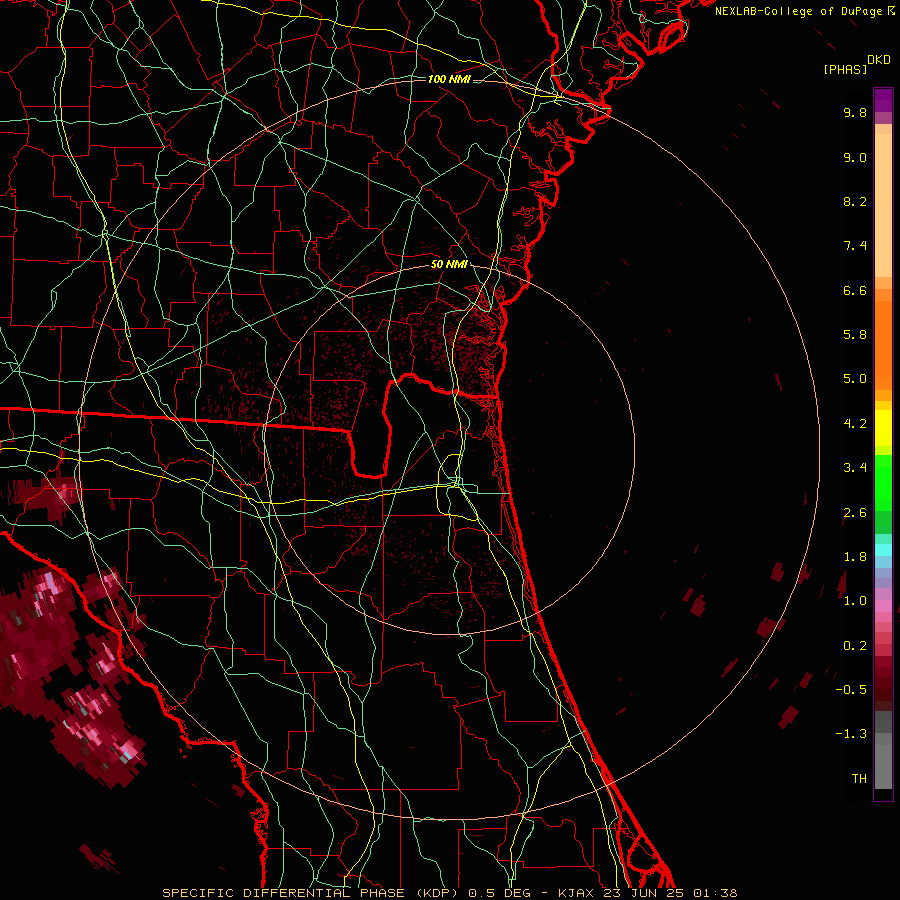Viewport: 900px width, 900px height.
Task: Click the 6.6 scale value
Action: point(855,290)
